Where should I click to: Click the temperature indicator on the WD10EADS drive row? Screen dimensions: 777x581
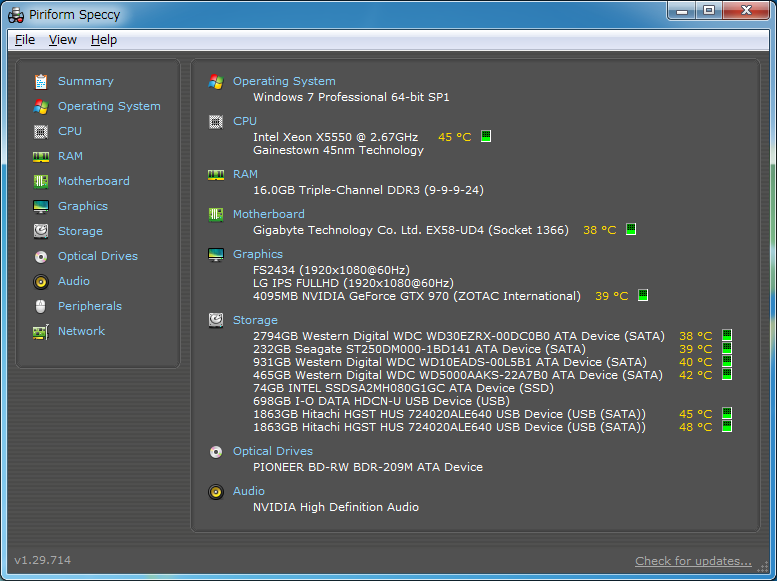pyautogui.click(x=727, y=361)
